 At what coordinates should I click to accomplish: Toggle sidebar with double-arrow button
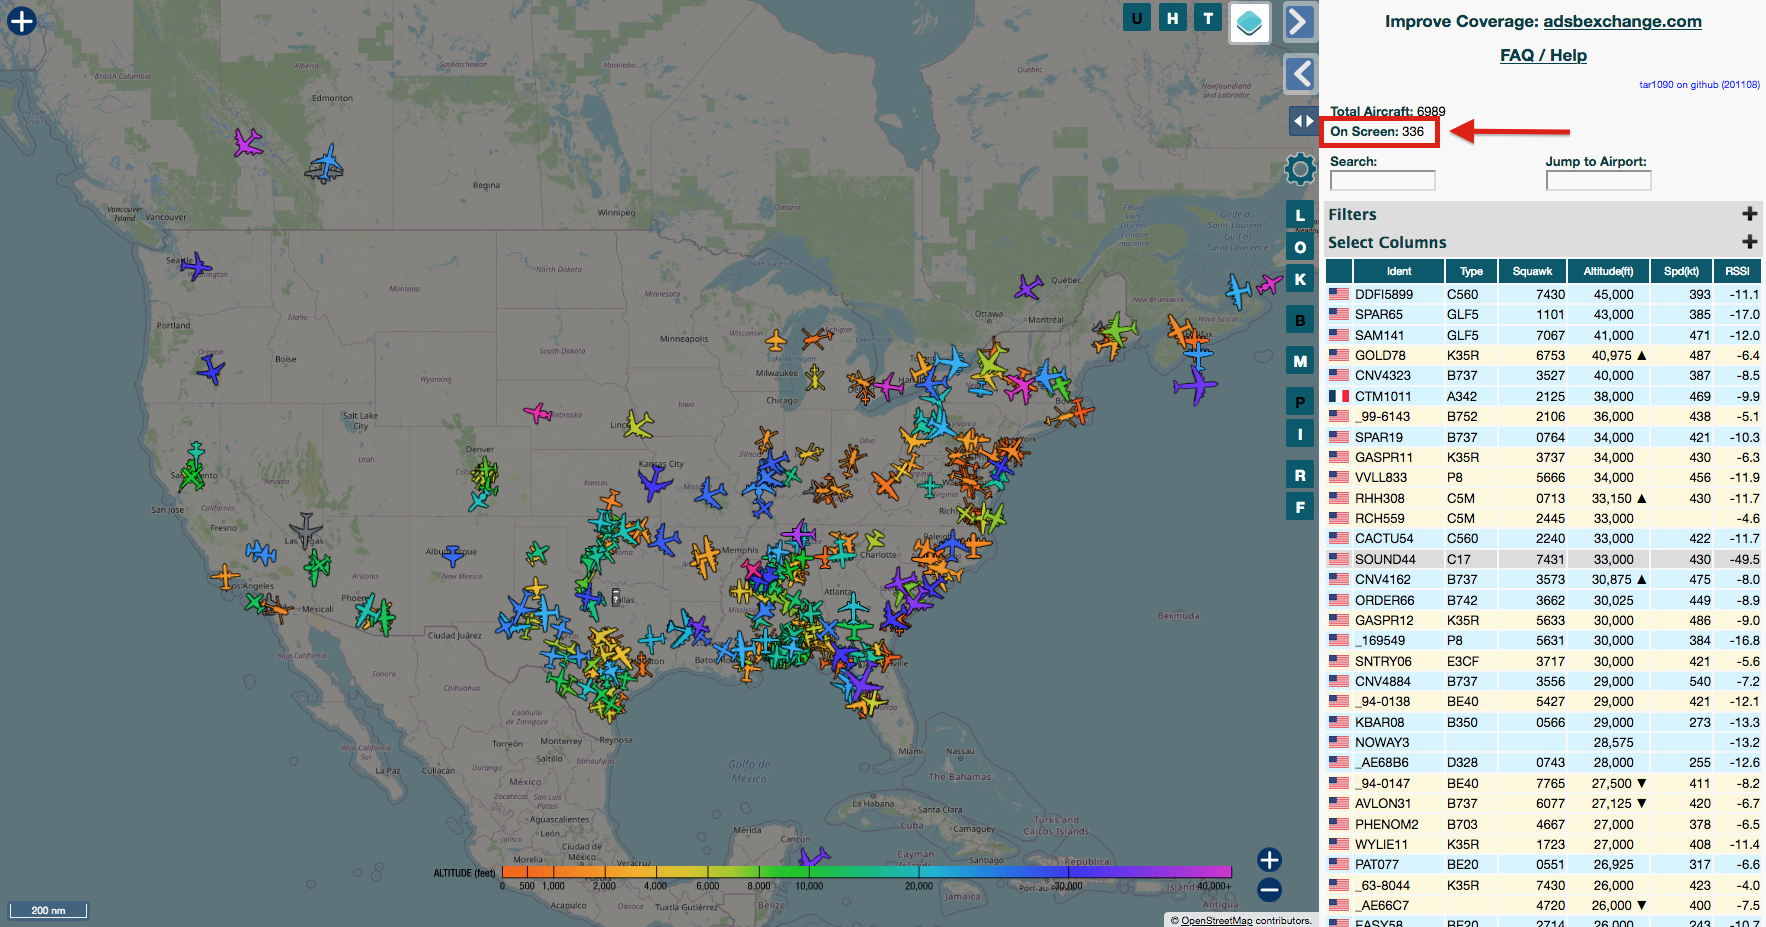(1303, 121)
